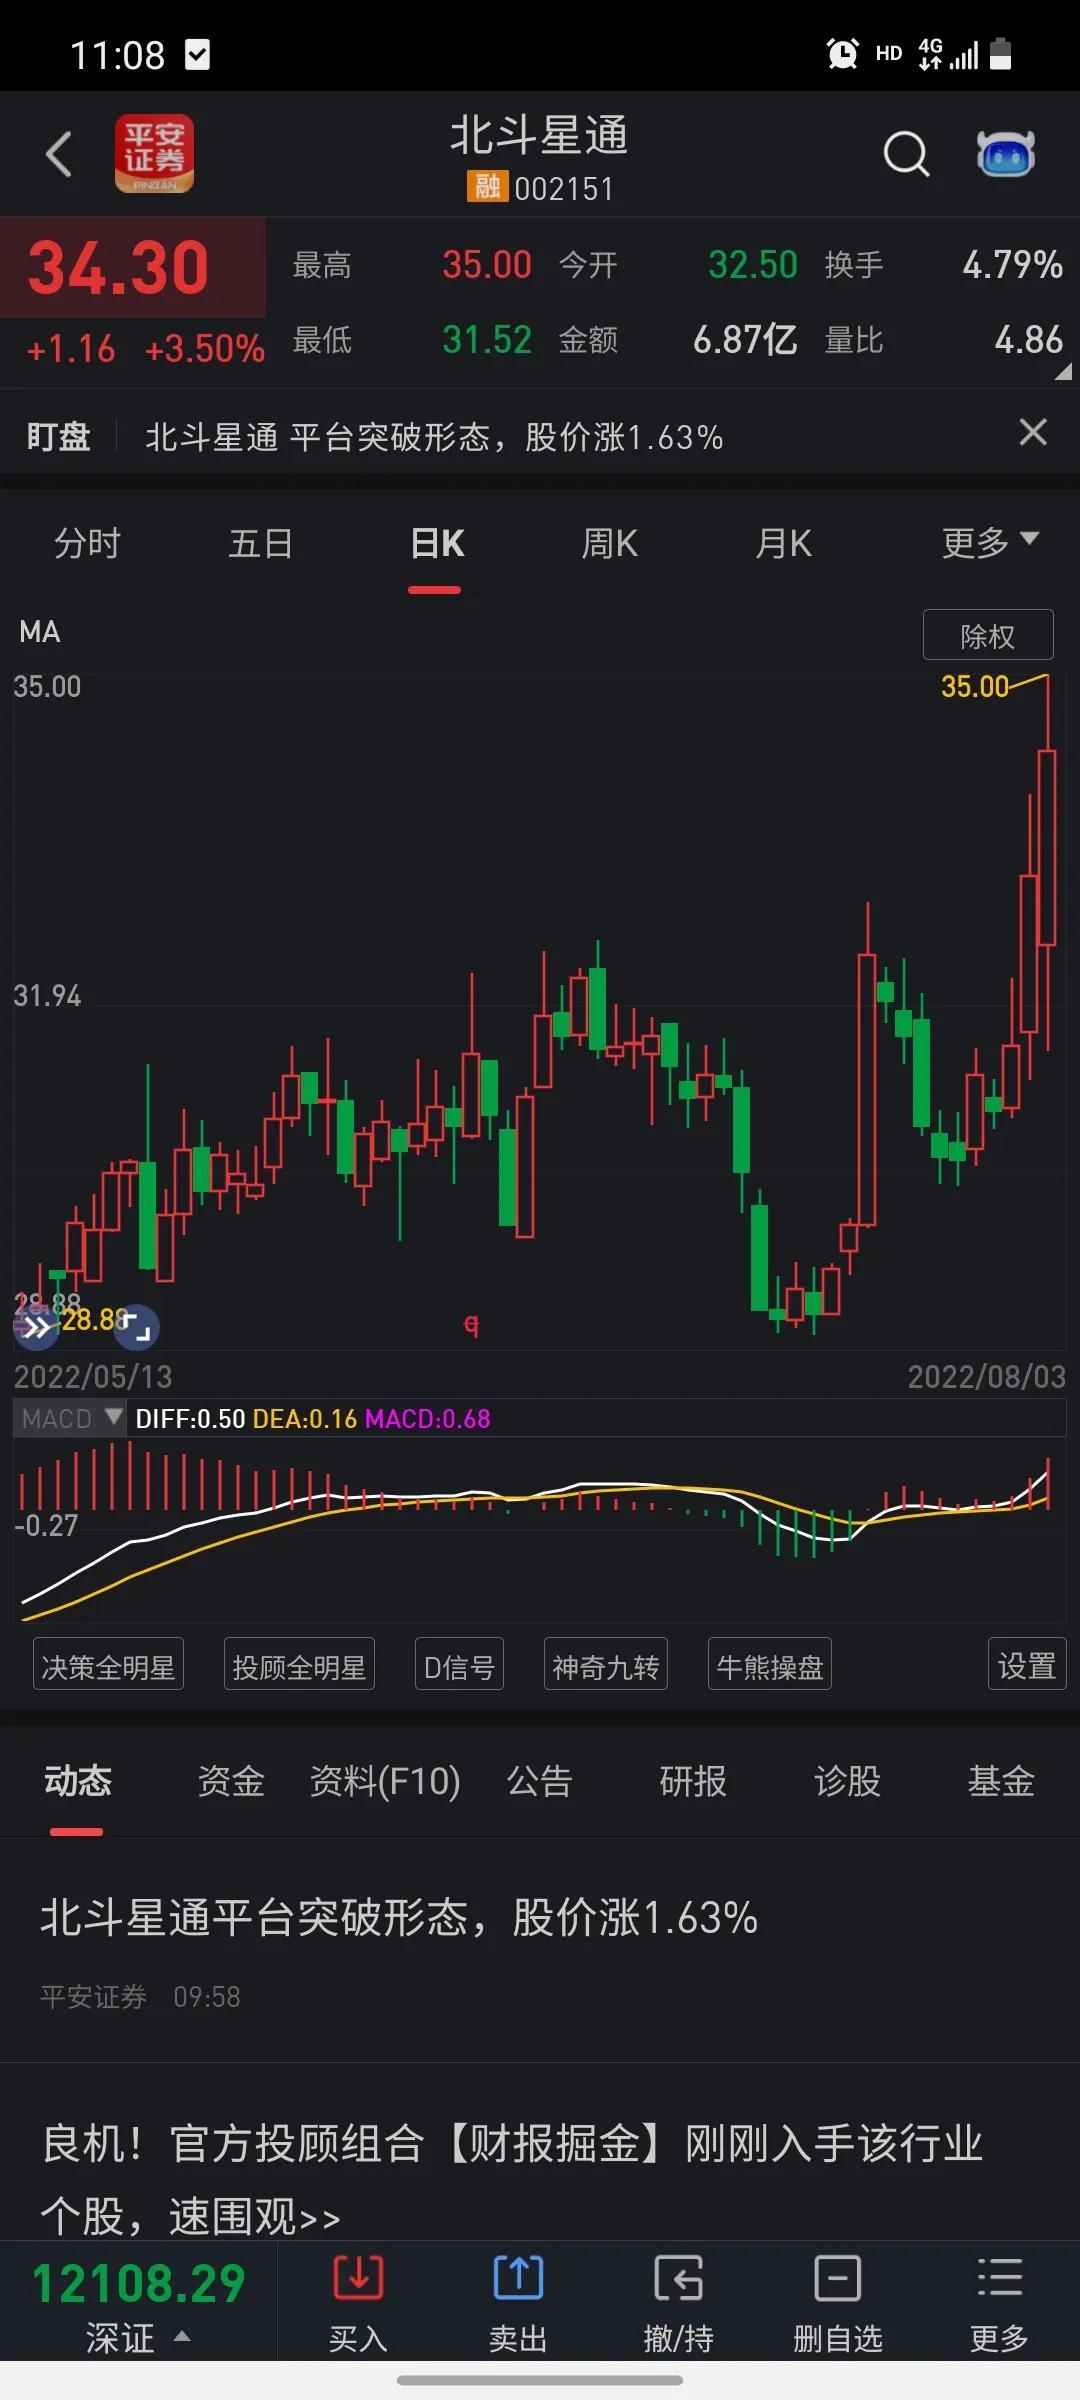Screen dimensions: 1080x2400
Task: Tap the DEA:0.16 indicator value
Action: coord(305,1418)
